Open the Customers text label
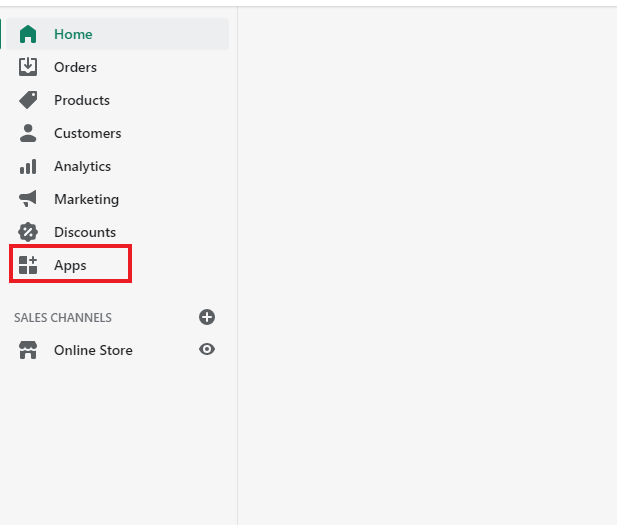This screenshot has height=525, width=617. pyautogui.click(x=87, y=133)
